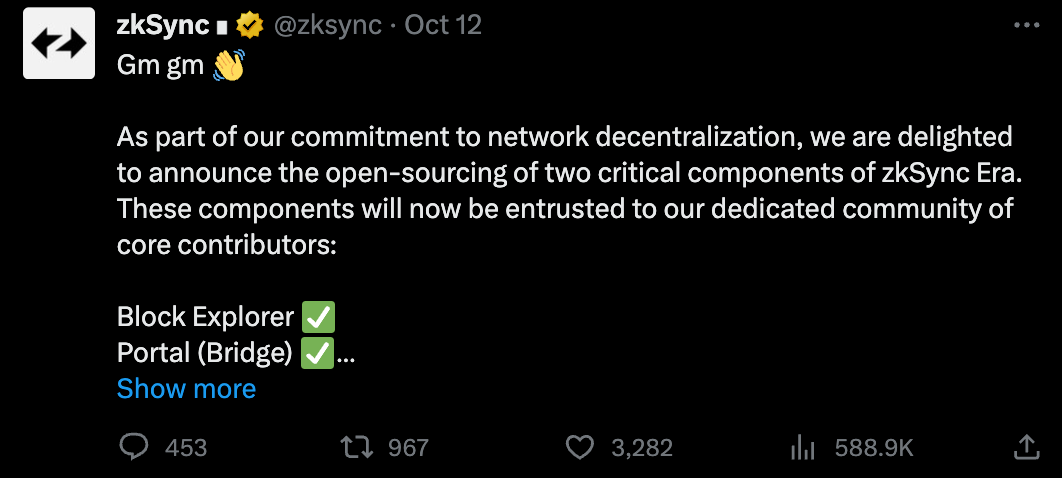Open the zkSync profile avatar

point(59,43)
